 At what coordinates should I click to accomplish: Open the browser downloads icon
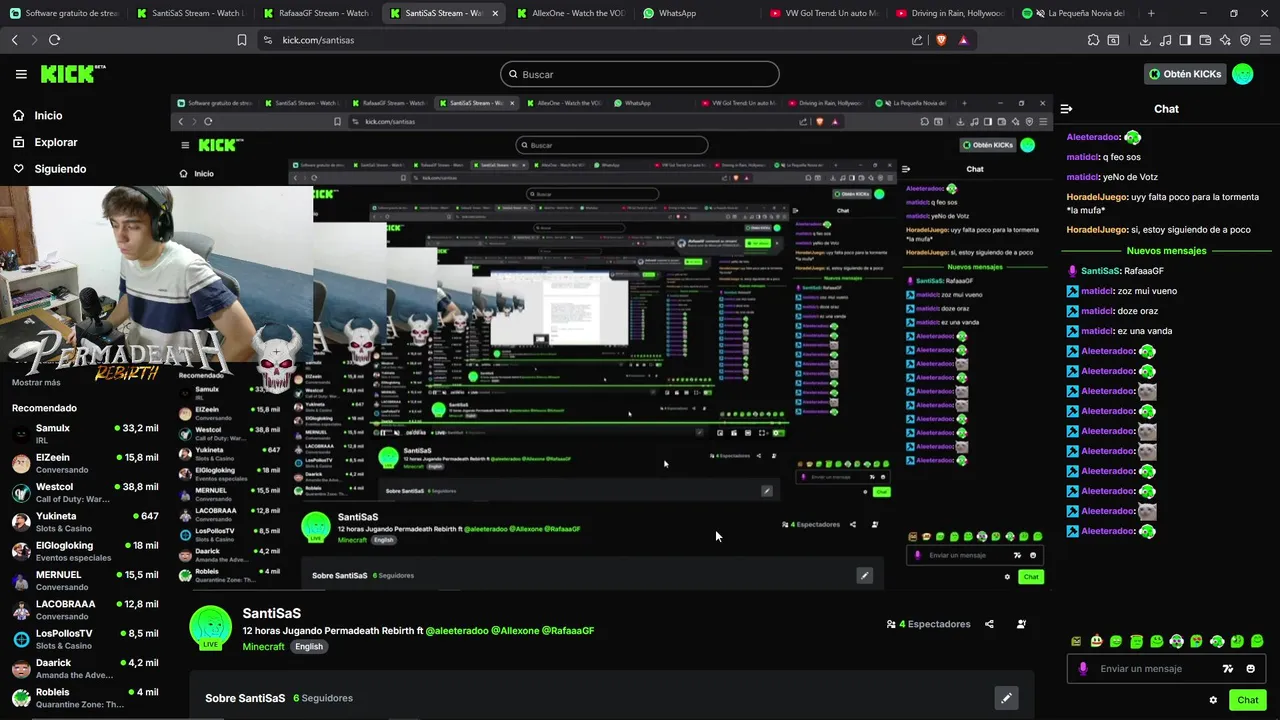pyautogui.click(x=1145, y=40)
